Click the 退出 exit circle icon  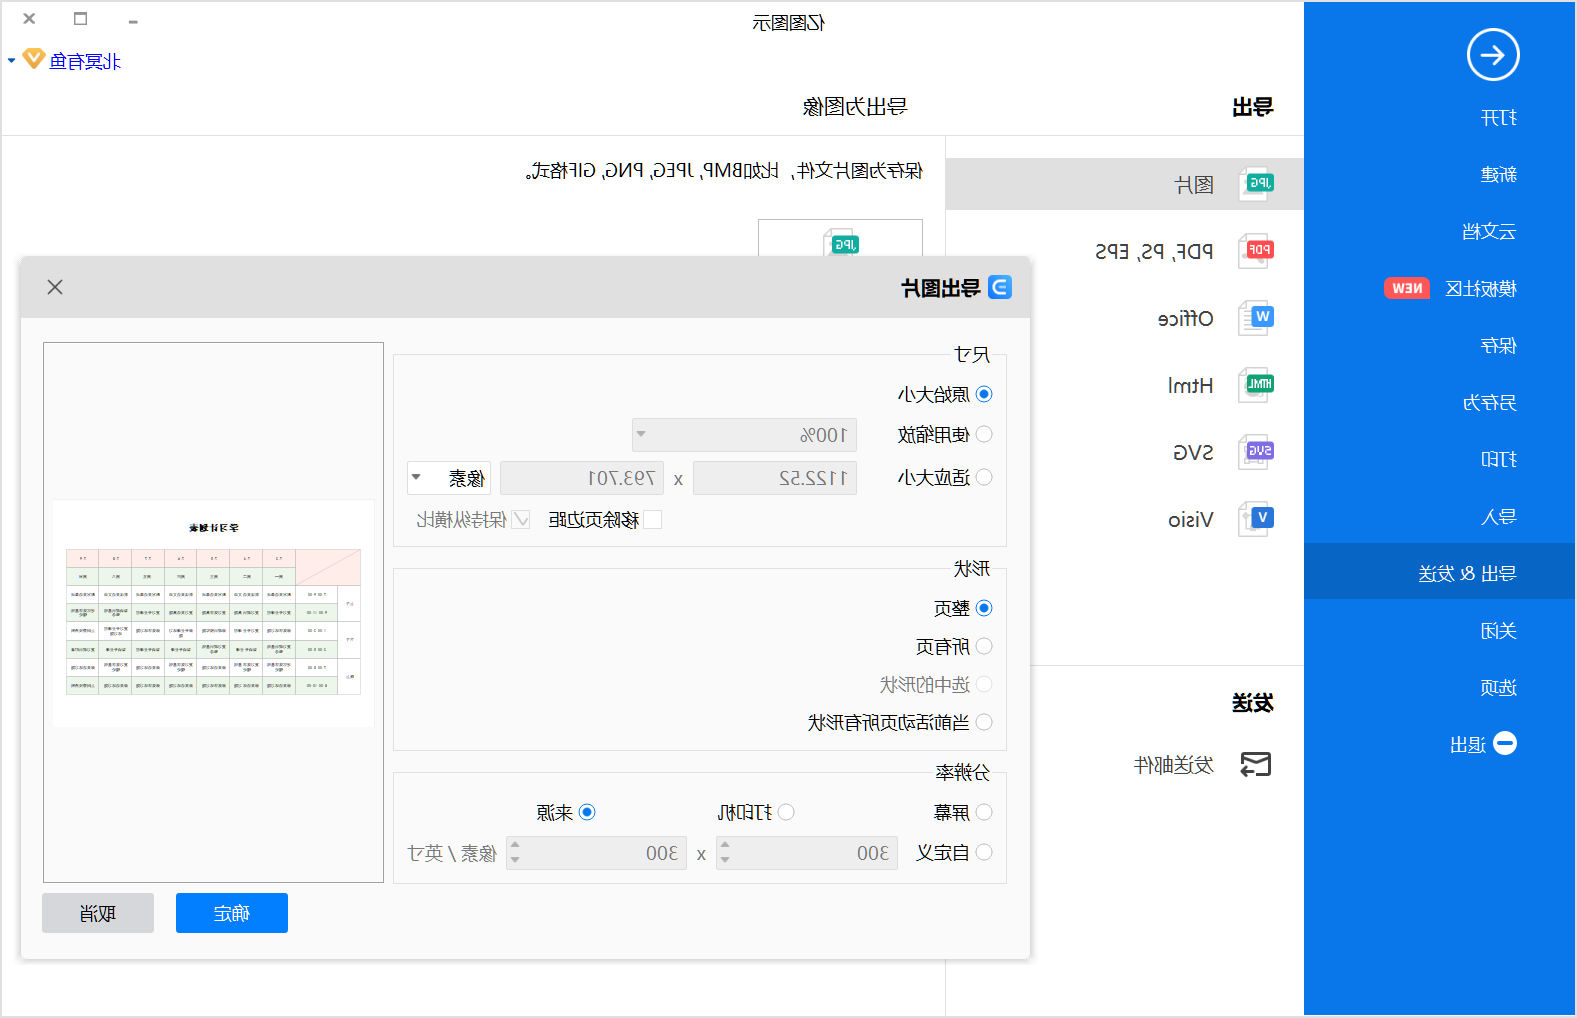[1505, 744]
